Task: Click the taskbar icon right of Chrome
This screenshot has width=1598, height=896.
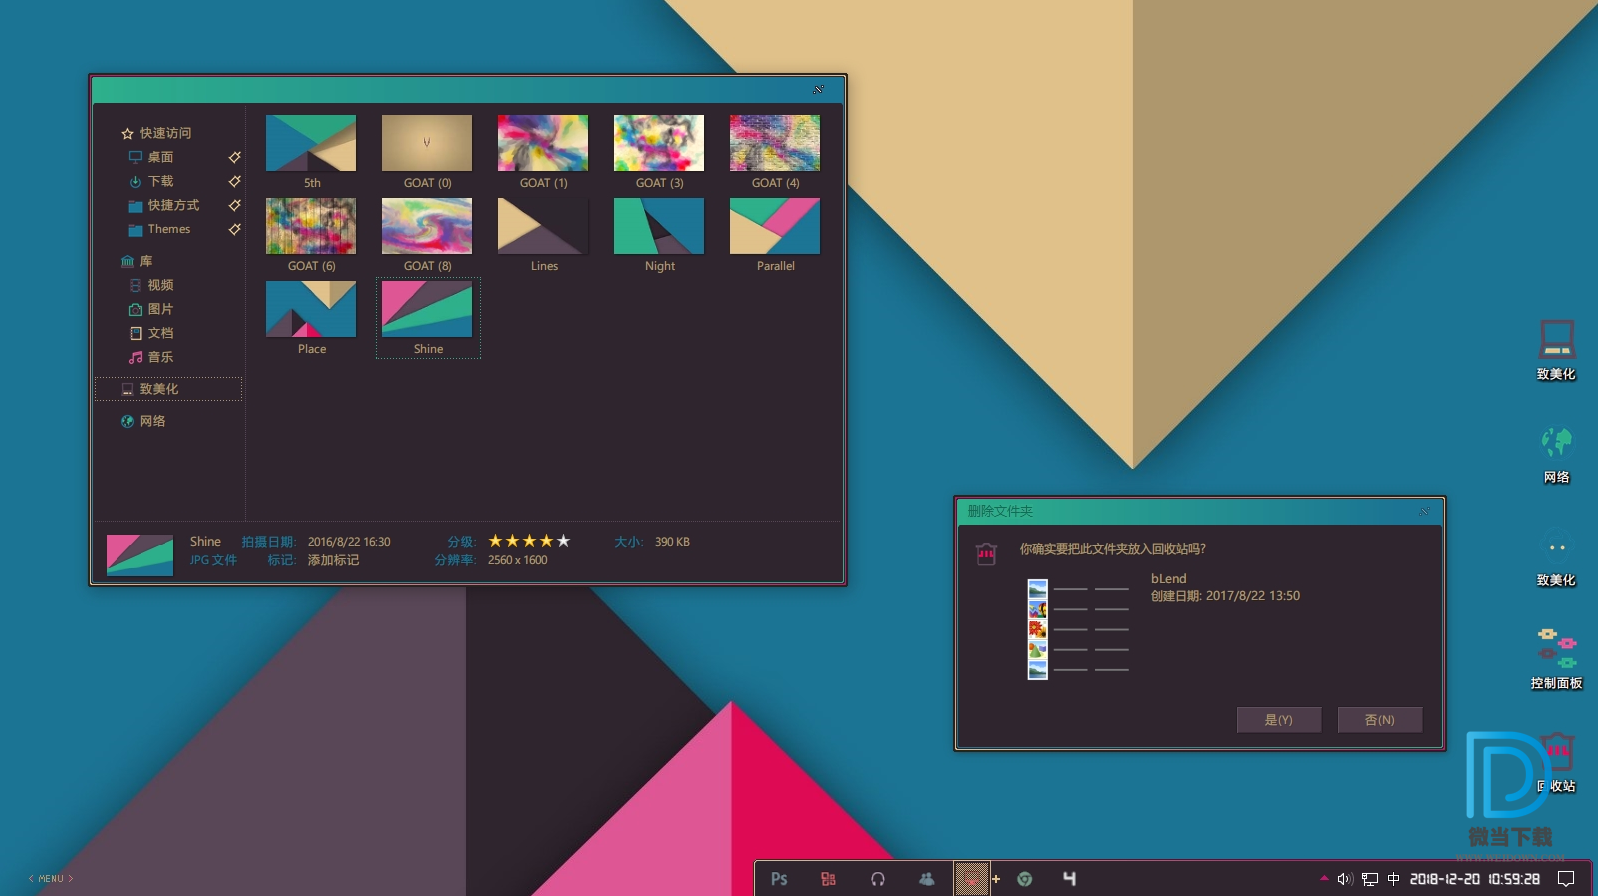Action: point(1069,879)
